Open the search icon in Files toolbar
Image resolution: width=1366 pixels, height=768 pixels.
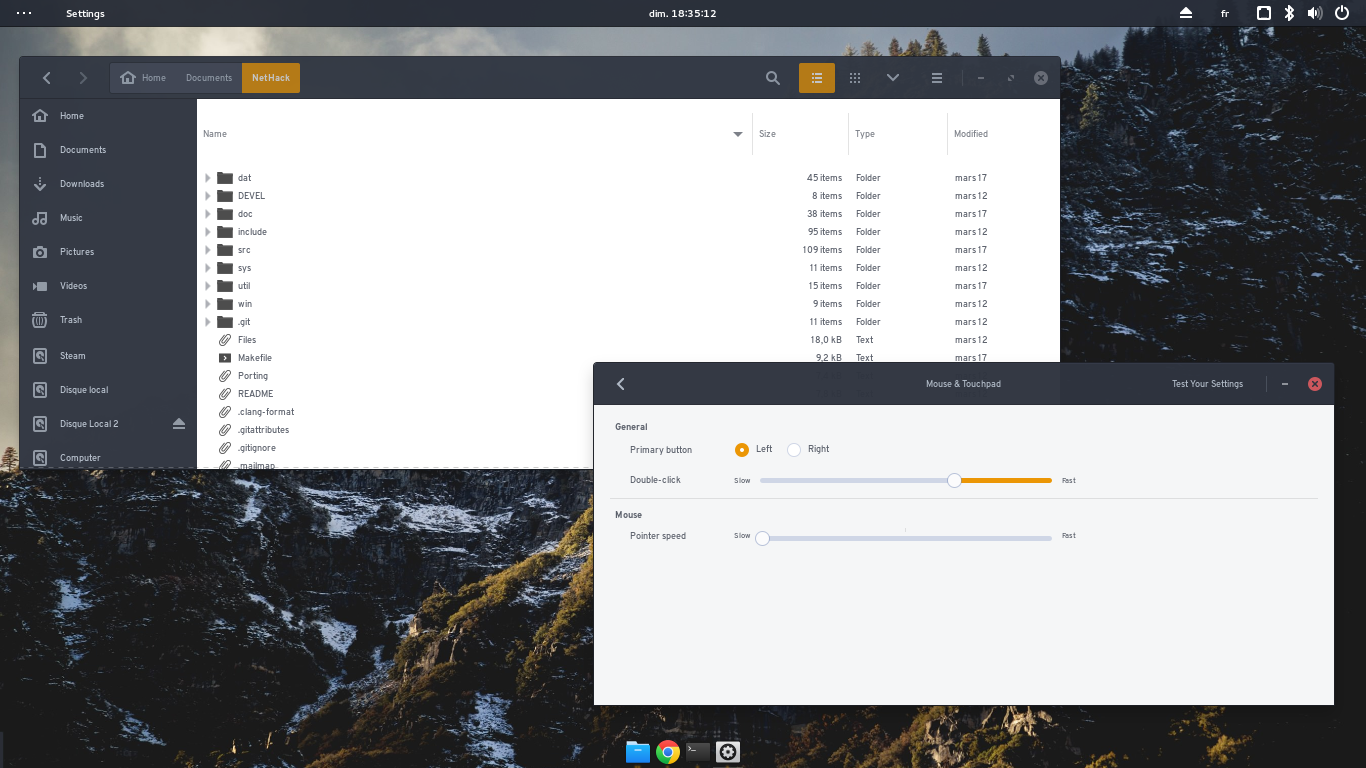point(772,77)
